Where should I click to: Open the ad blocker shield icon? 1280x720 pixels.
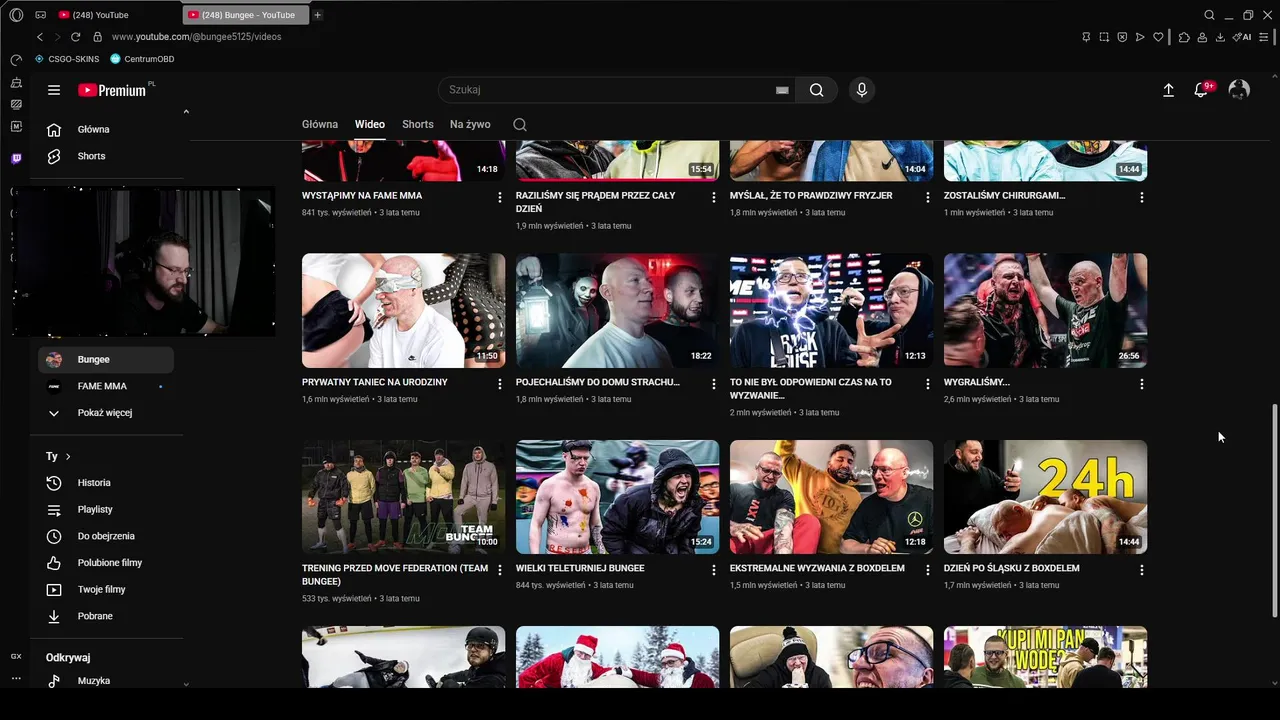[1122, 37]
